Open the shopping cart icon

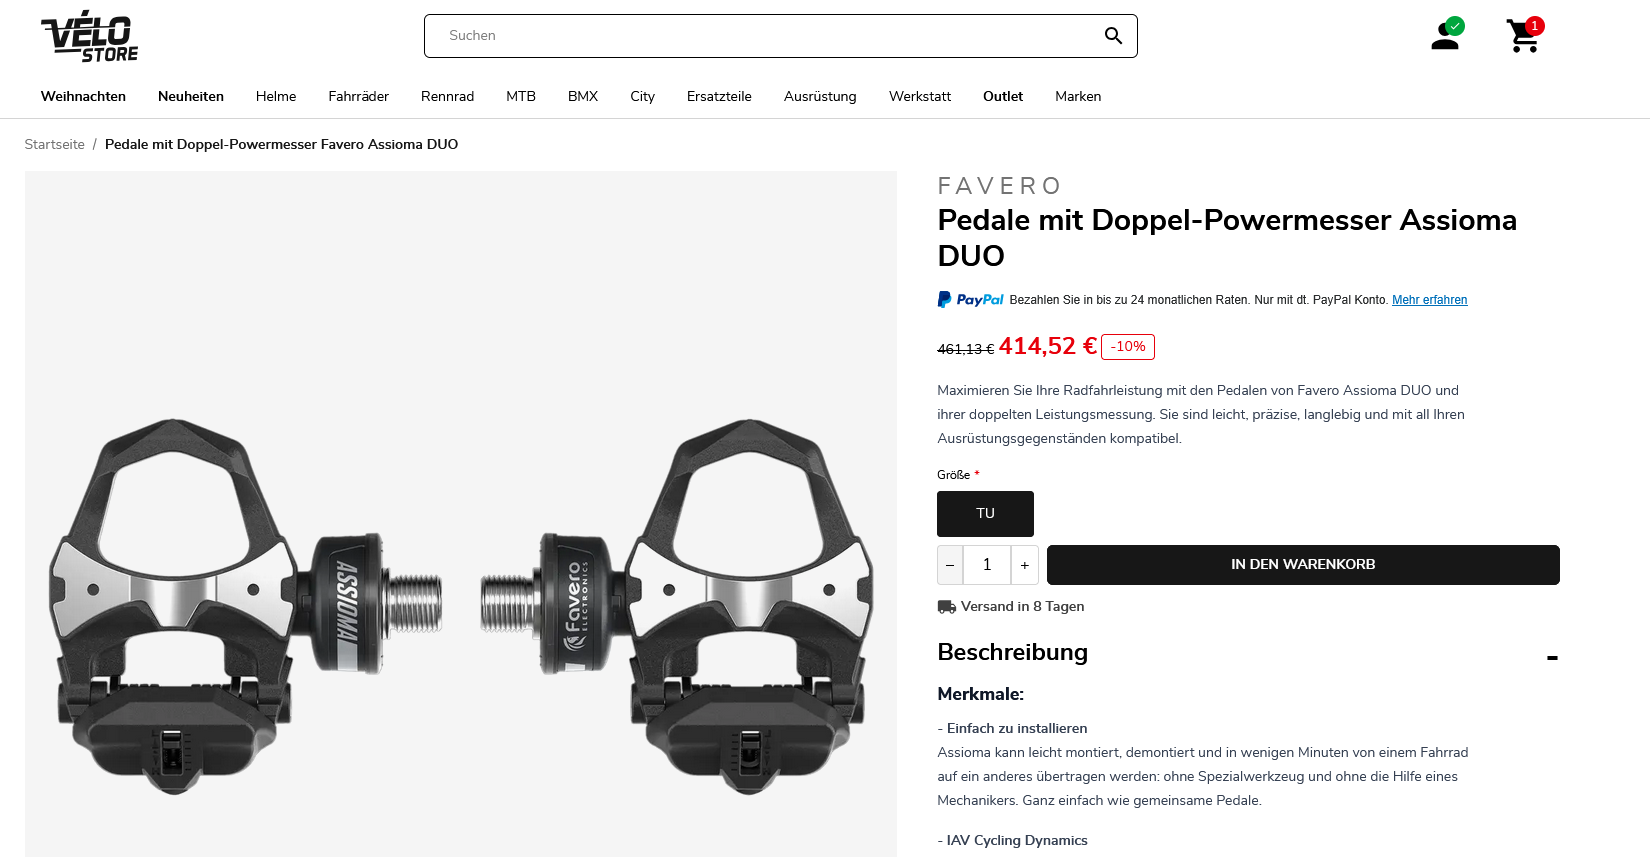tap(1524, 35)
